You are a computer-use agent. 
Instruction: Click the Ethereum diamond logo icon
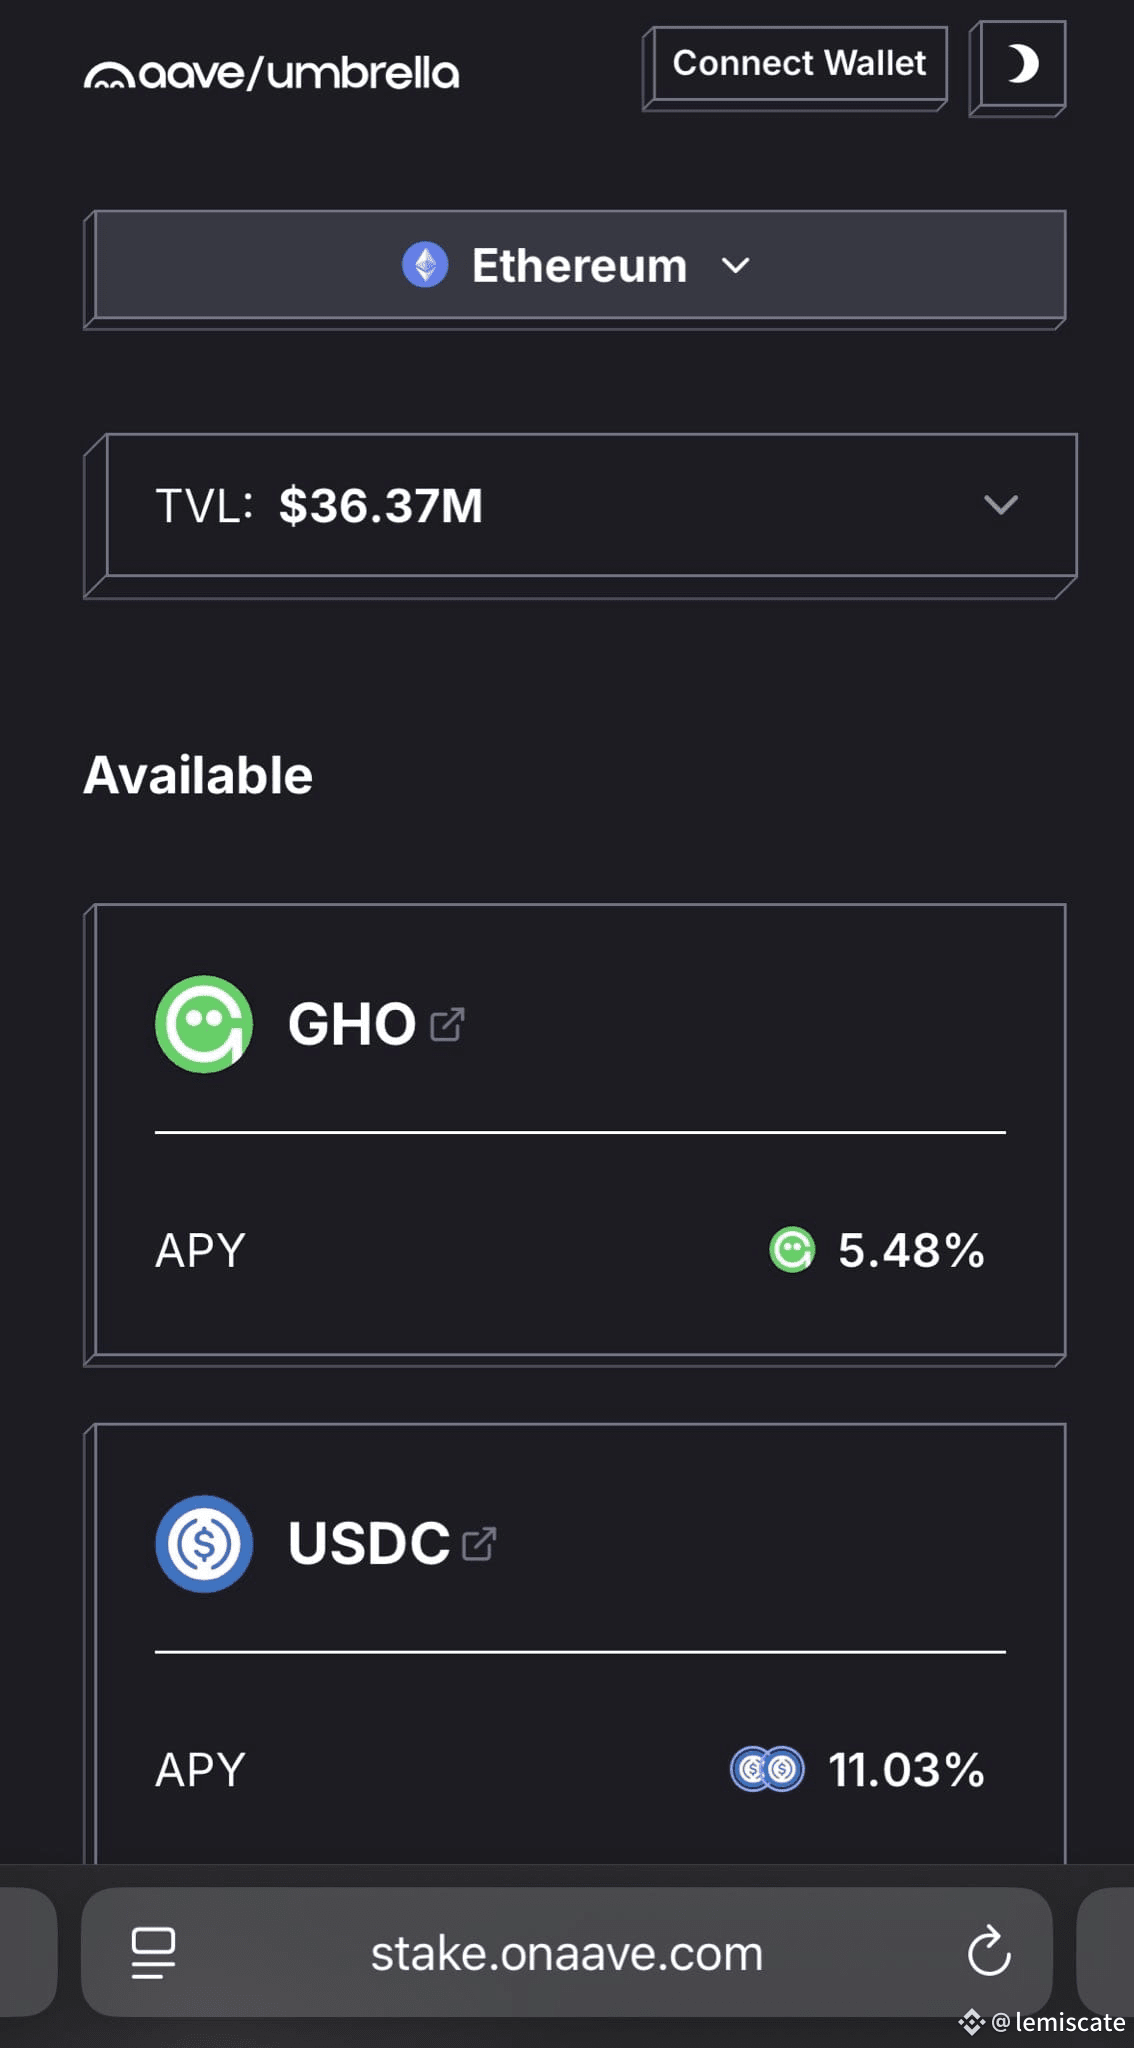coord(425,265)
